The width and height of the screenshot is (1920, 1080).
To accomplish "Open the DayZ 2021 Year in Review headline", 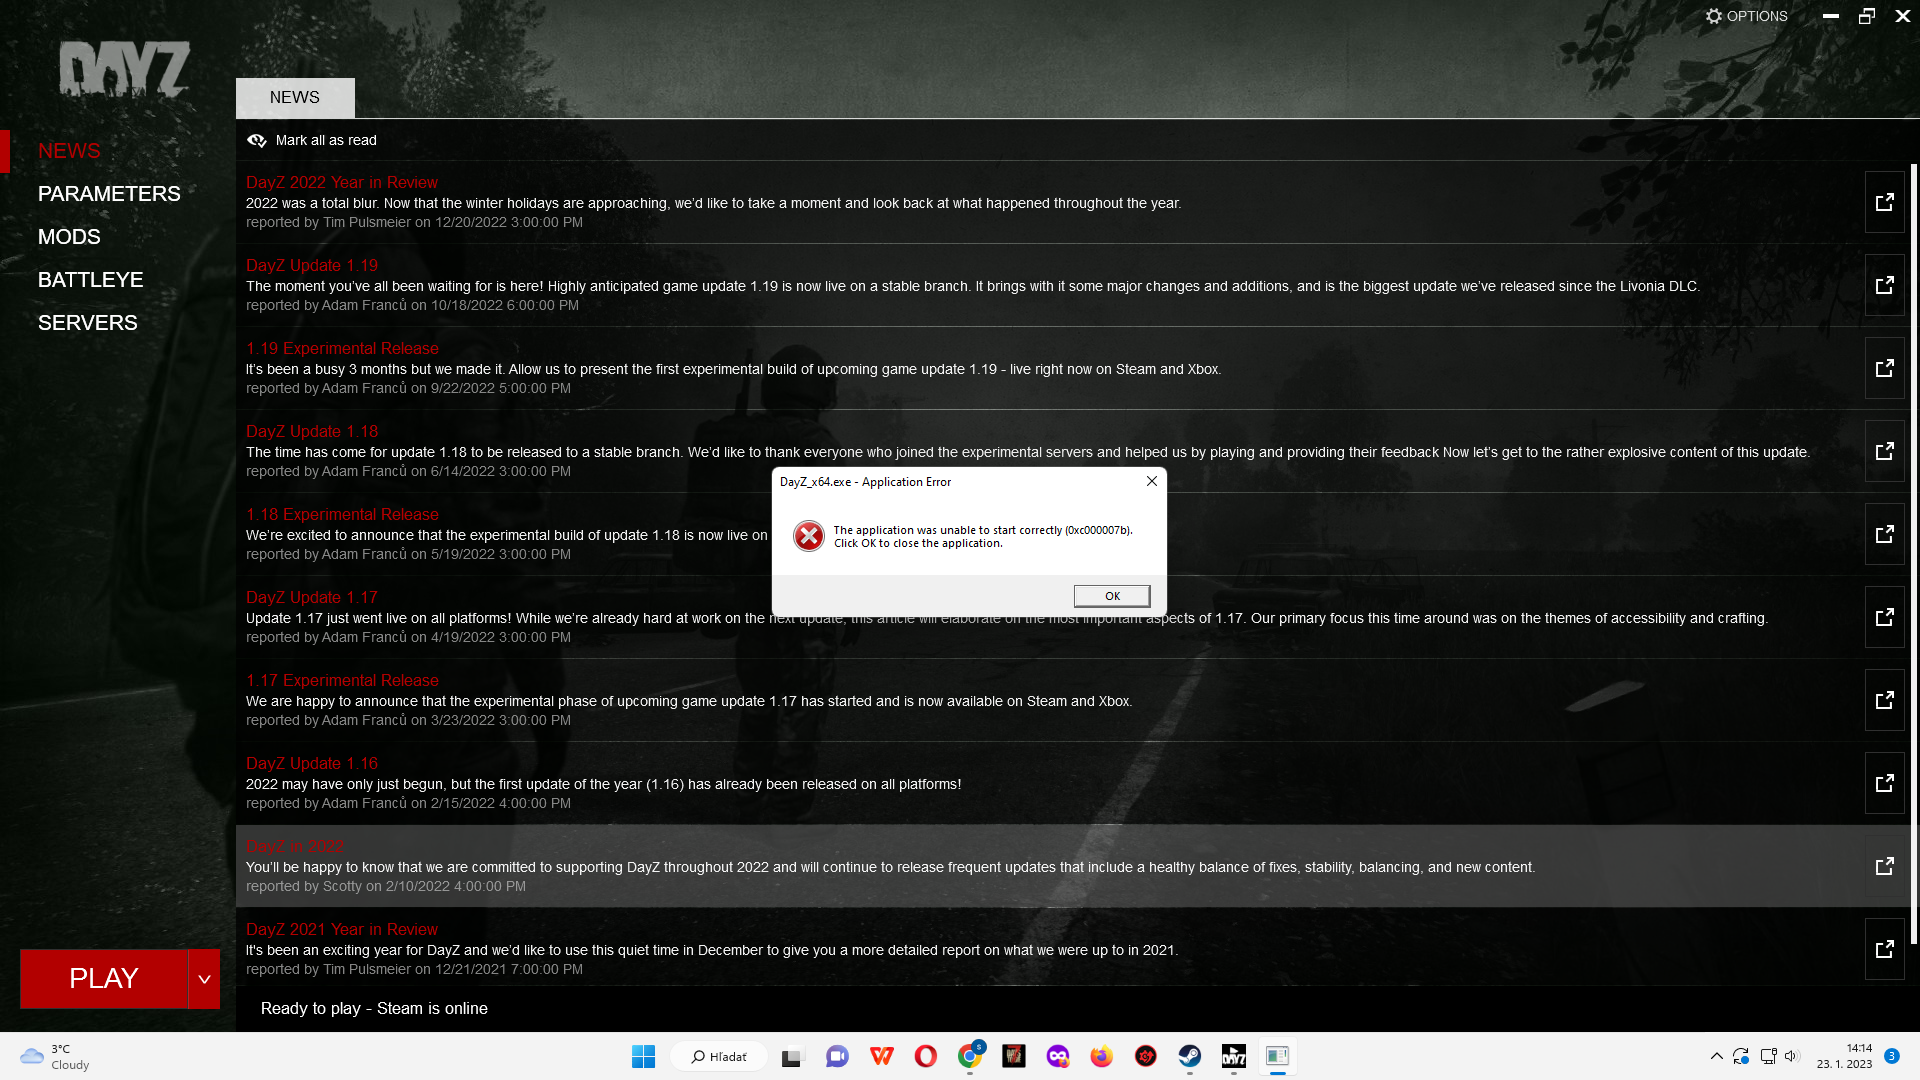I will tap(342, 929).
